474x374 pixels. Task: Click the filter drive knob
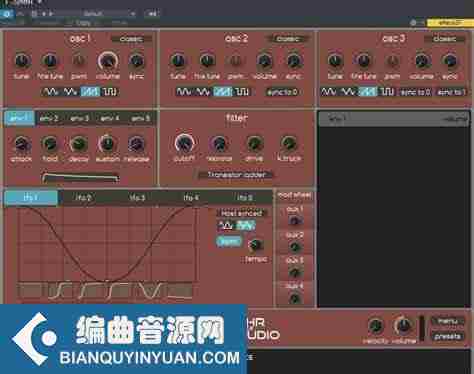coord(254,144)
